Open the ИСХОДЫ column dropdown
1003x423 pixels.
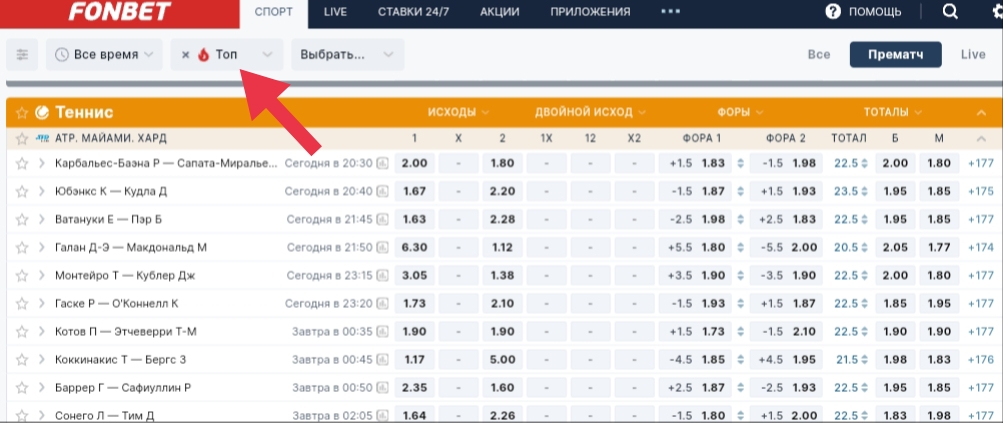point(457,112)
